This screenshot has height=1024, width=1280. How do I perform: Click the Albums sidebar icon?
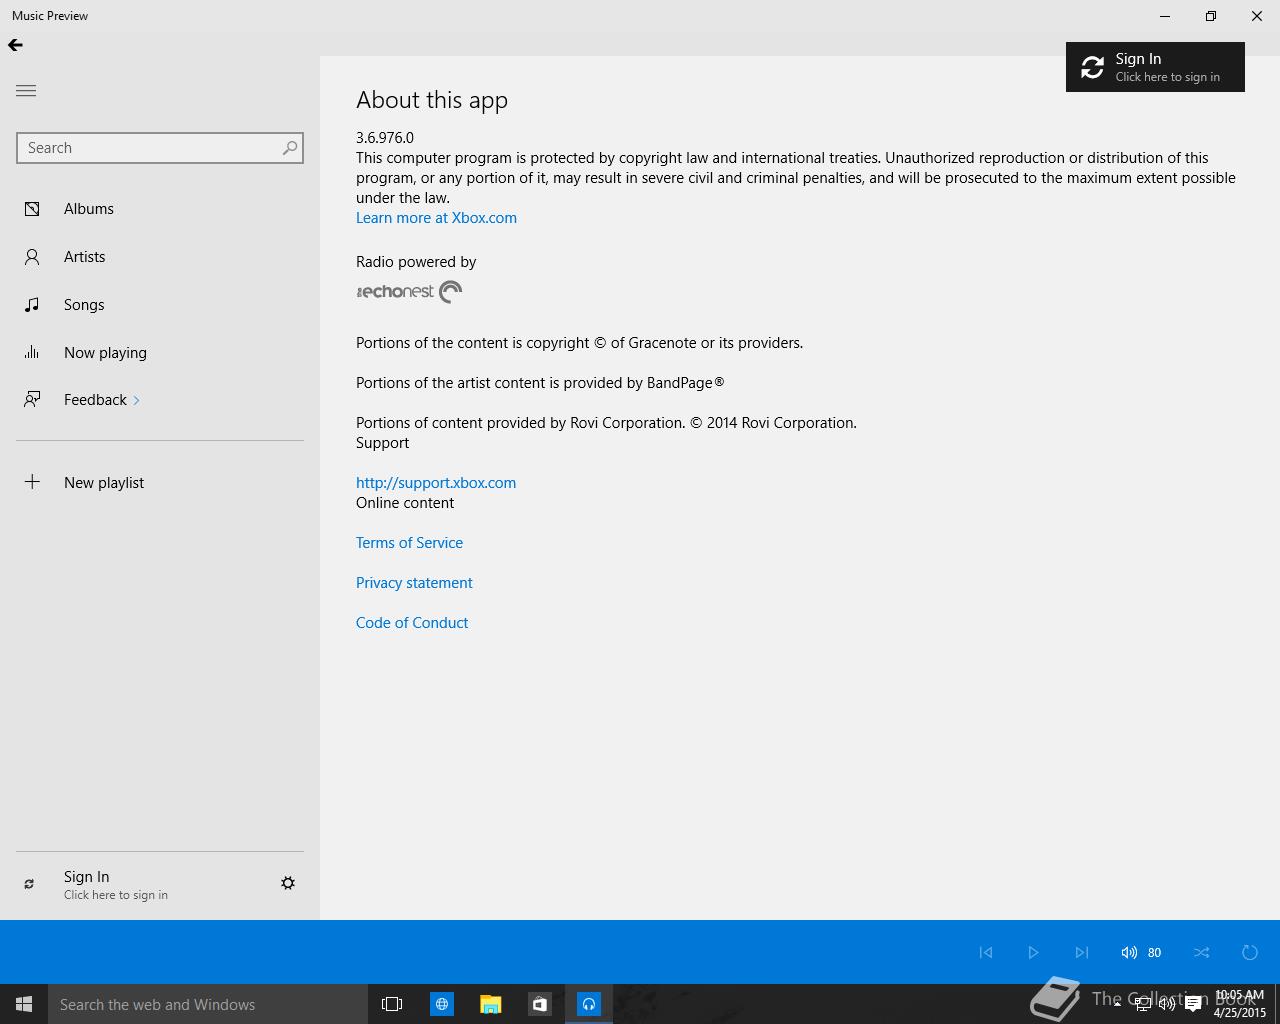click(32, 209)
